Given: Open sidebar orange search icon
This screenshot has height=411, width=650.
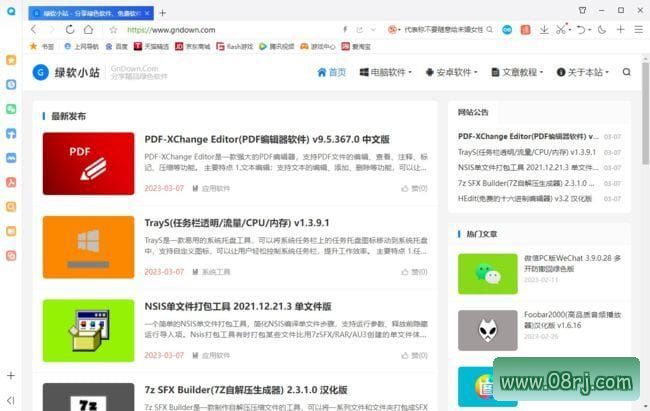Looking at the screenshot, I should [11, 207].
